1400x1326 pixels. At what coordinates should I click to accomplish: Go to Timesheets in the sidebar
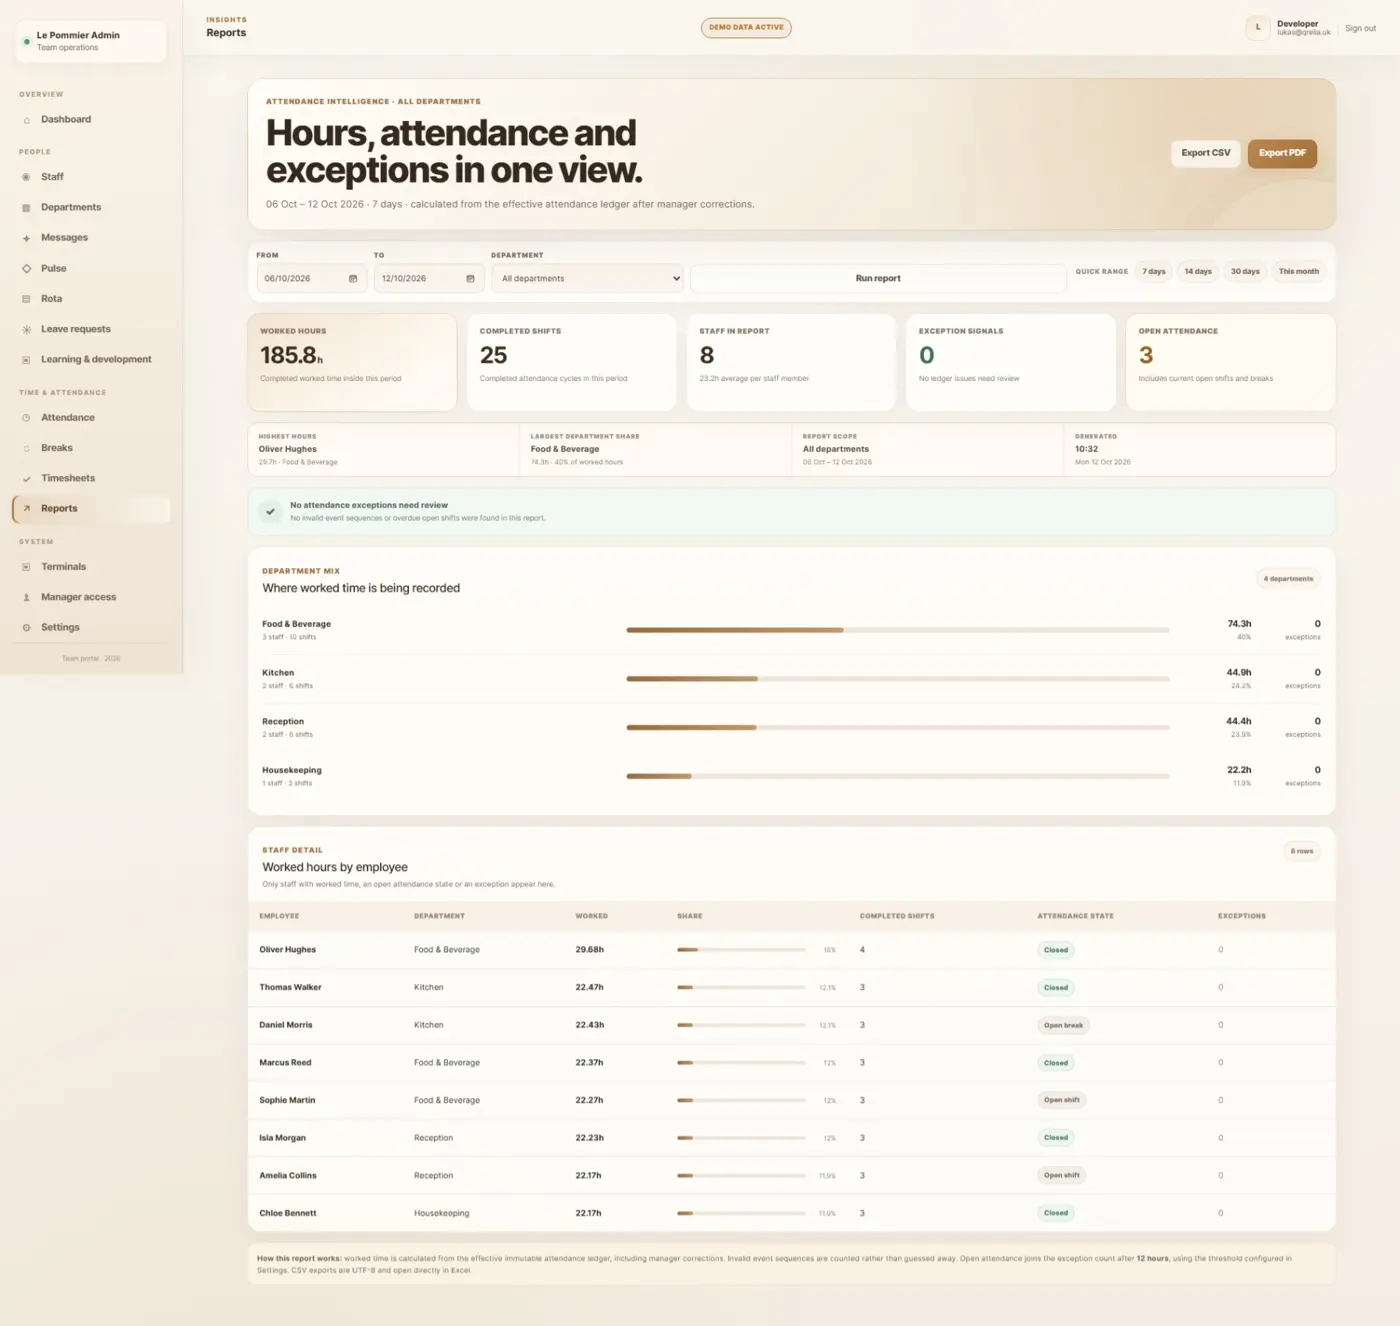[91, 478]
